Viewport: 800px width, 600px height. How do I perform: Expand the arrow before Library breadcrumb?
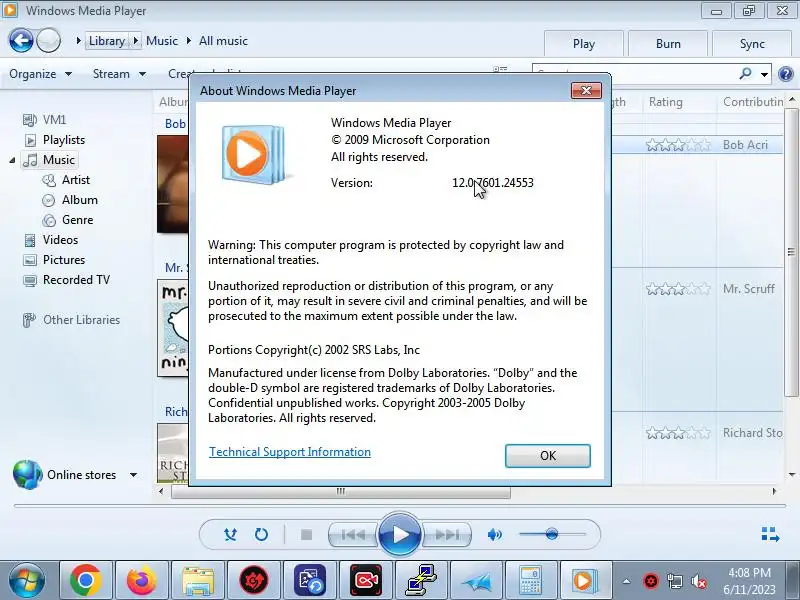pos(78,41)
